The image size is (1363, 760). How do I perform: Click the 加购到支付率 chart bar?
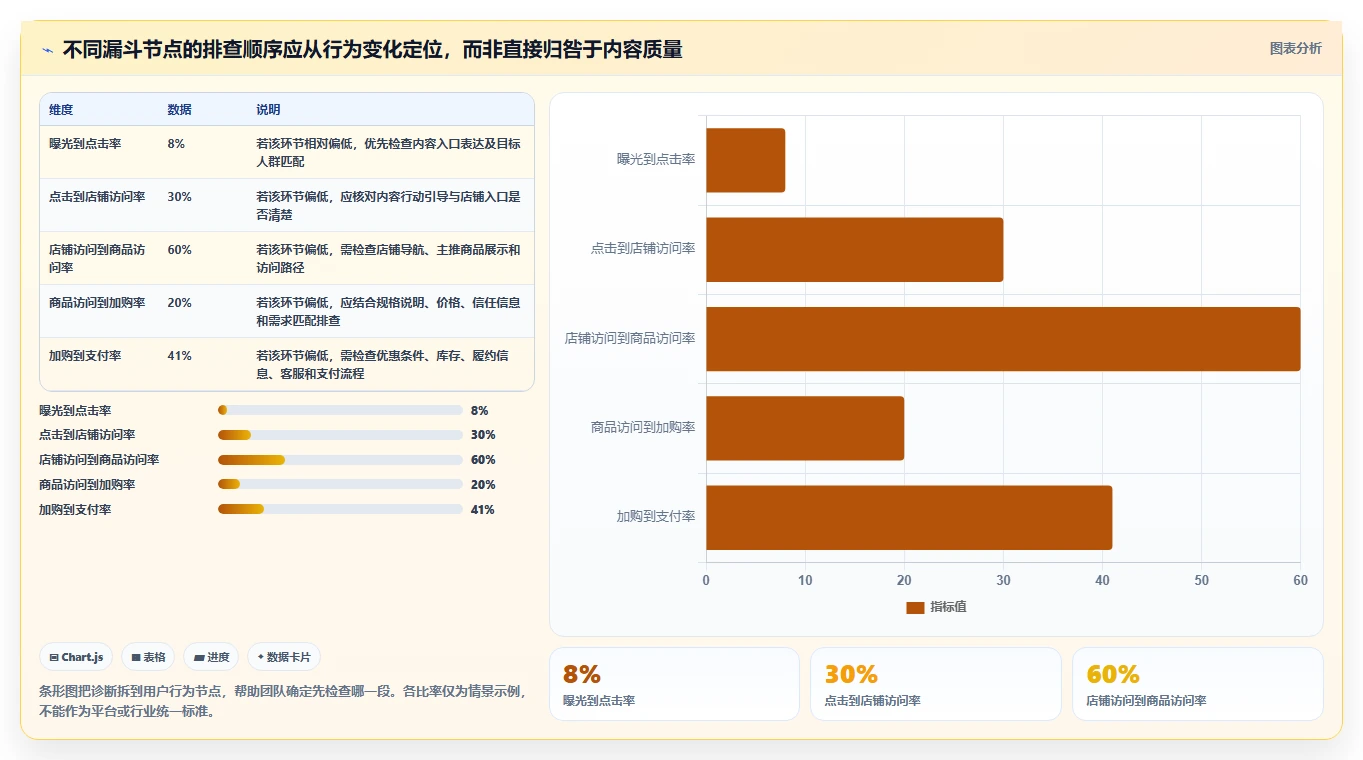(x=909, y=517)
